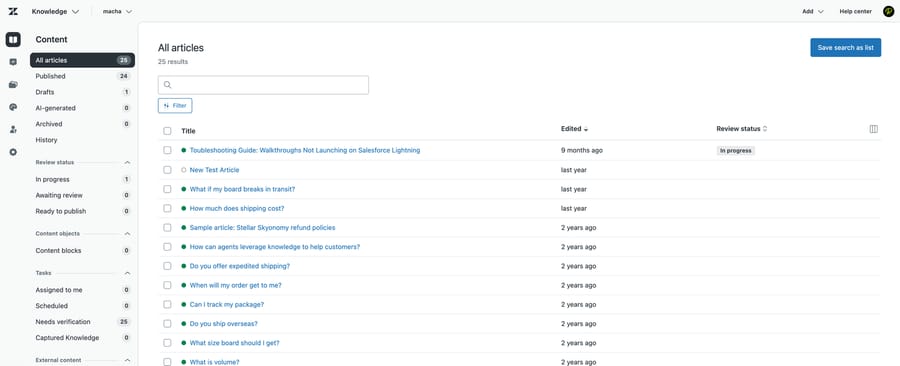Open the second left-rail icon below the book
Image resolution: width=900 pixels, height=366 pixels.
pyautogui.click(x=13, y=62)
